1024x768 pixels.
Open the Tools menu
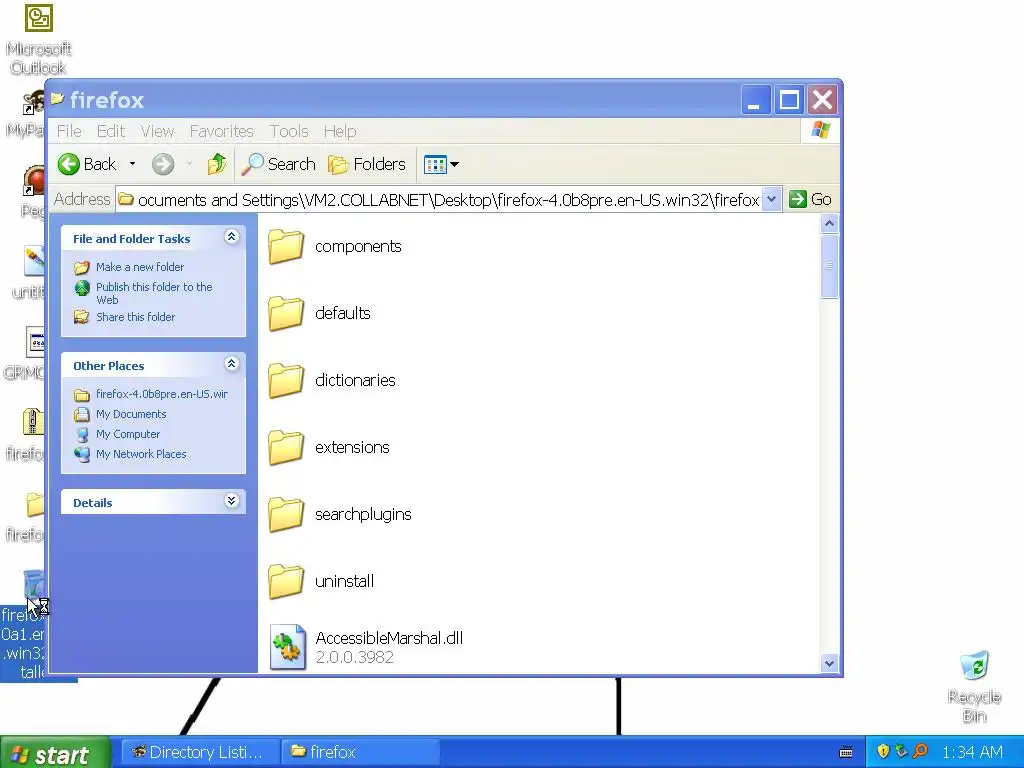point(289,131)
